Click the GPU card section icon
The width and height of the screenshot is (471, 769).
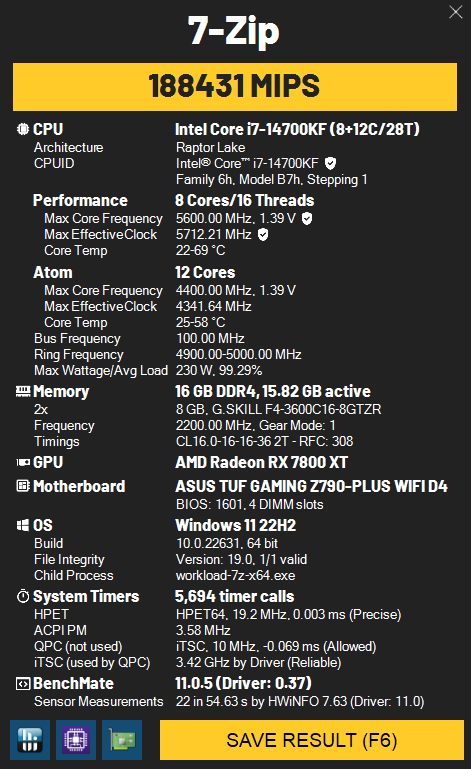click(23, 462)
